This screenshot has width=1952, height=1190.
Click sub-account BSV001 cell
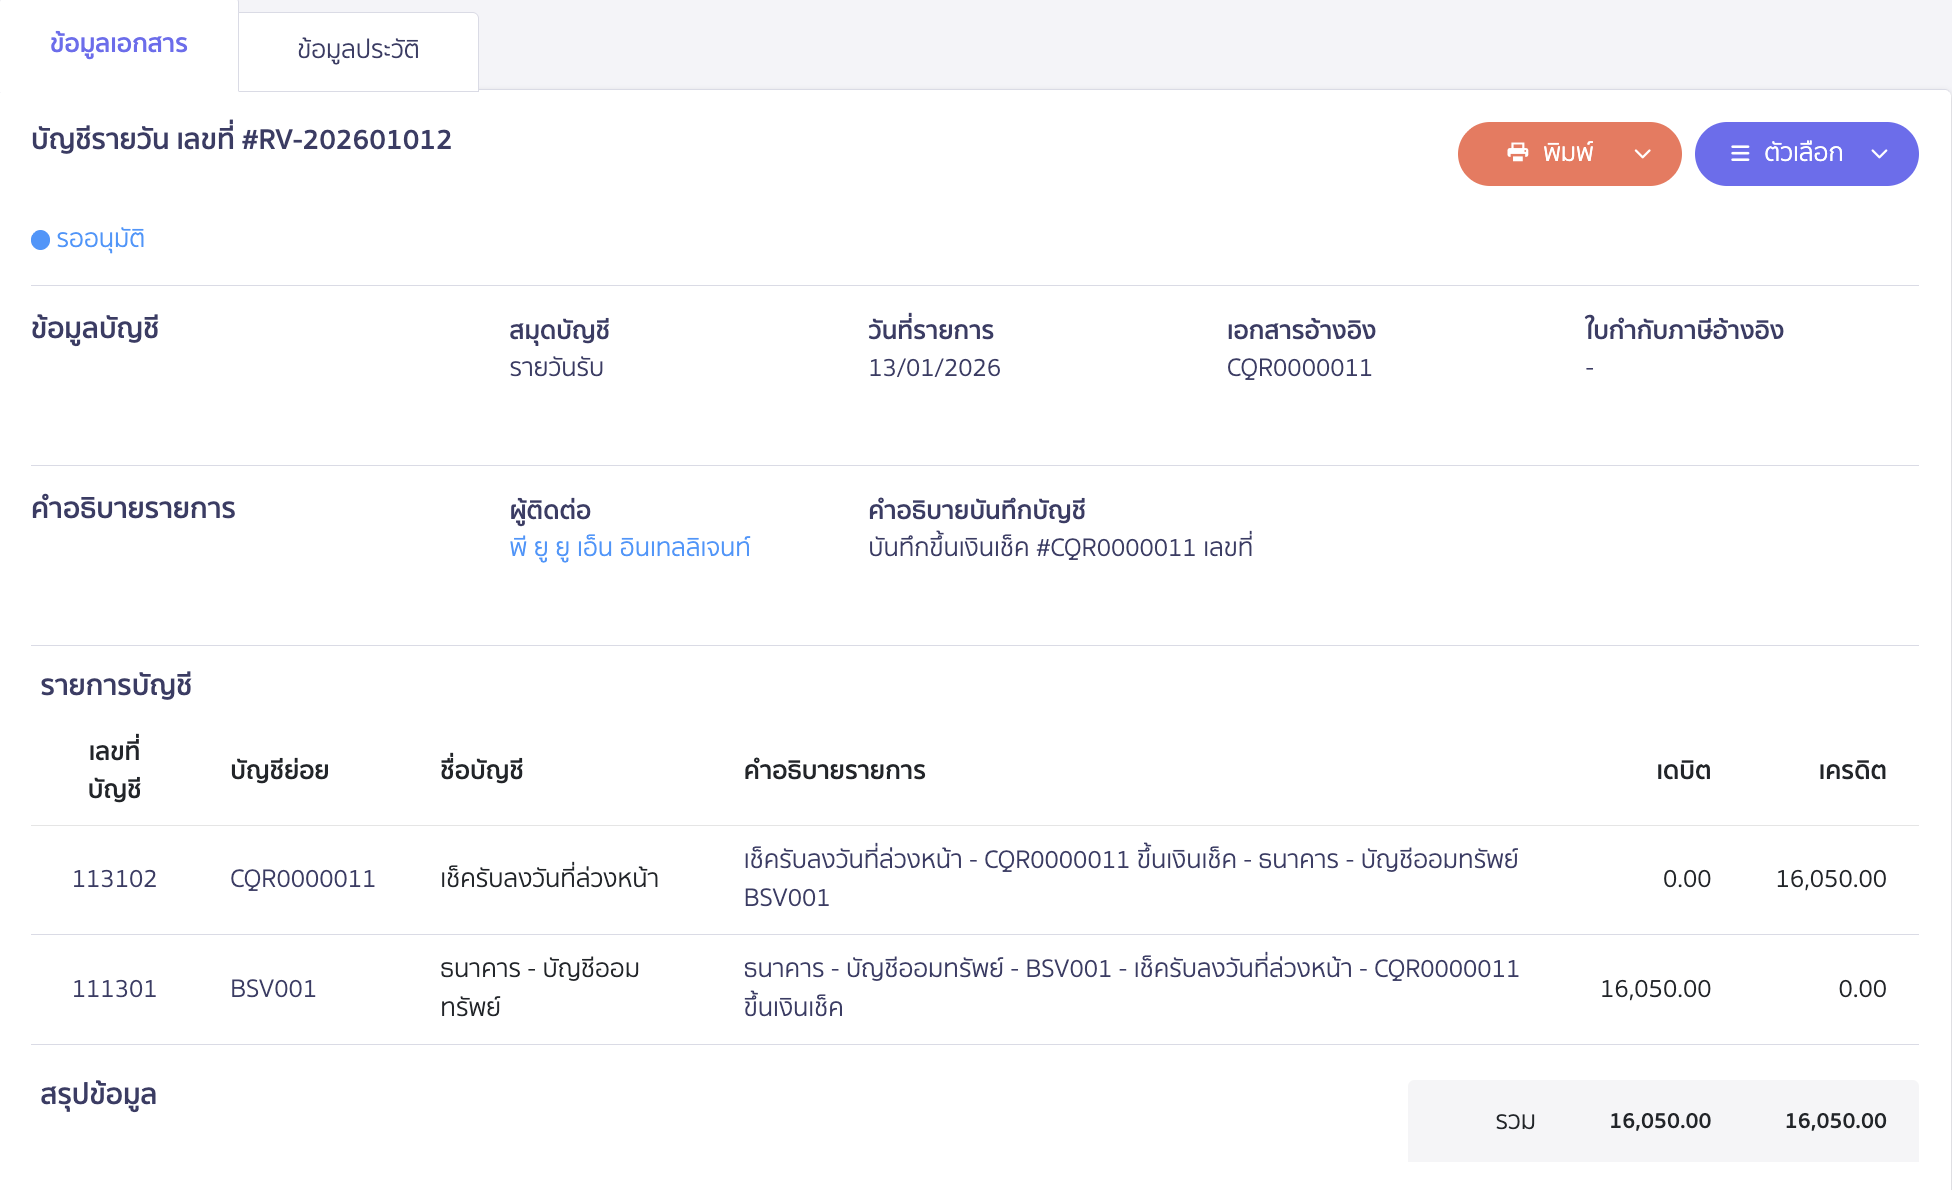(272, 989)
